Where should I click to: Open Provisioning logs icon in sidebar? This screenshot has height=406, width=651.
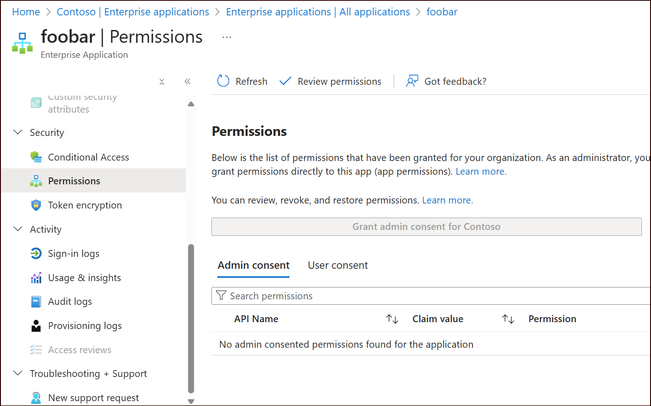click(x=36, y=326)
